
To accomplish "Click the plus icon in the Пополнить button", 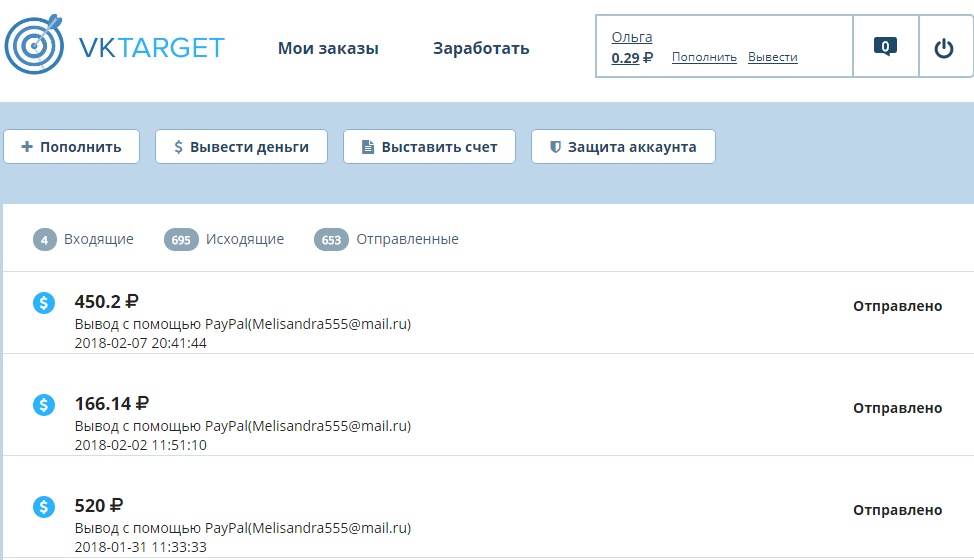I will click(27, 147).
